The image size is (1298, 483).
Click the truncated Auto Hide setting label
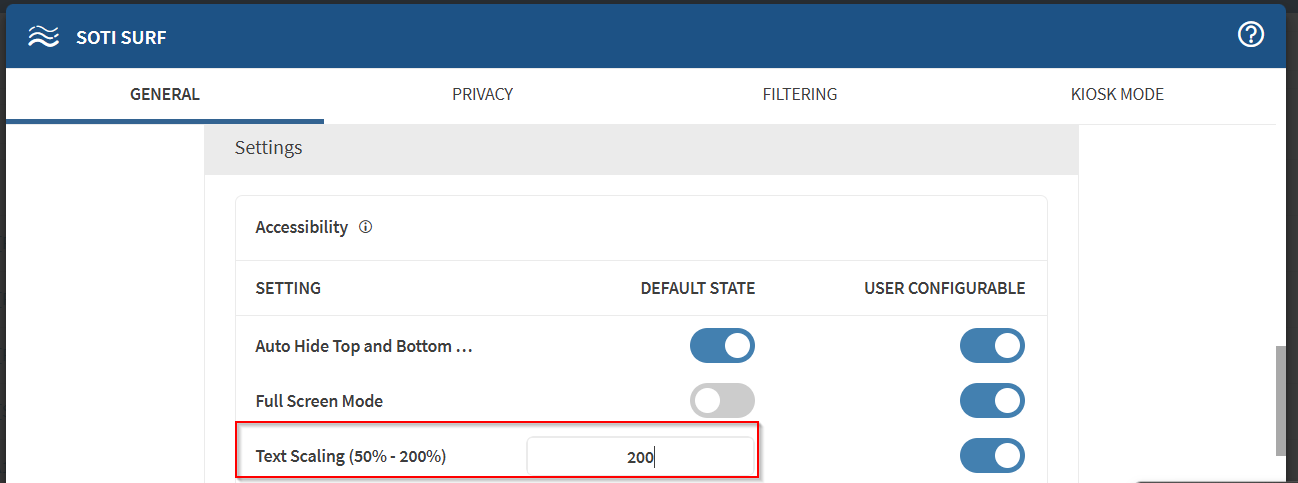(x=363, y=346)
